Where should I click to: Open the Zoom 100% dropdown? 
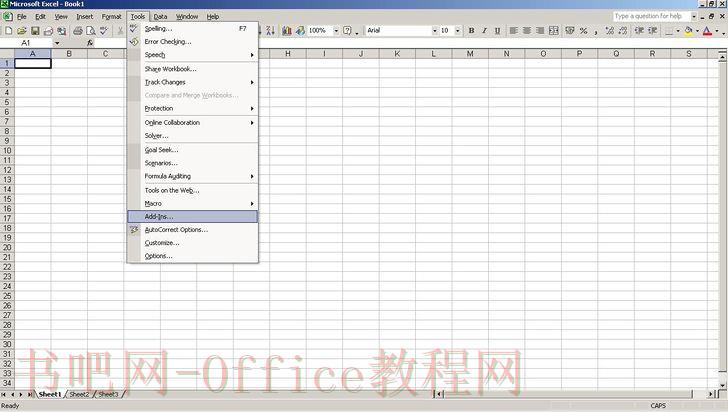pos(336,31)
